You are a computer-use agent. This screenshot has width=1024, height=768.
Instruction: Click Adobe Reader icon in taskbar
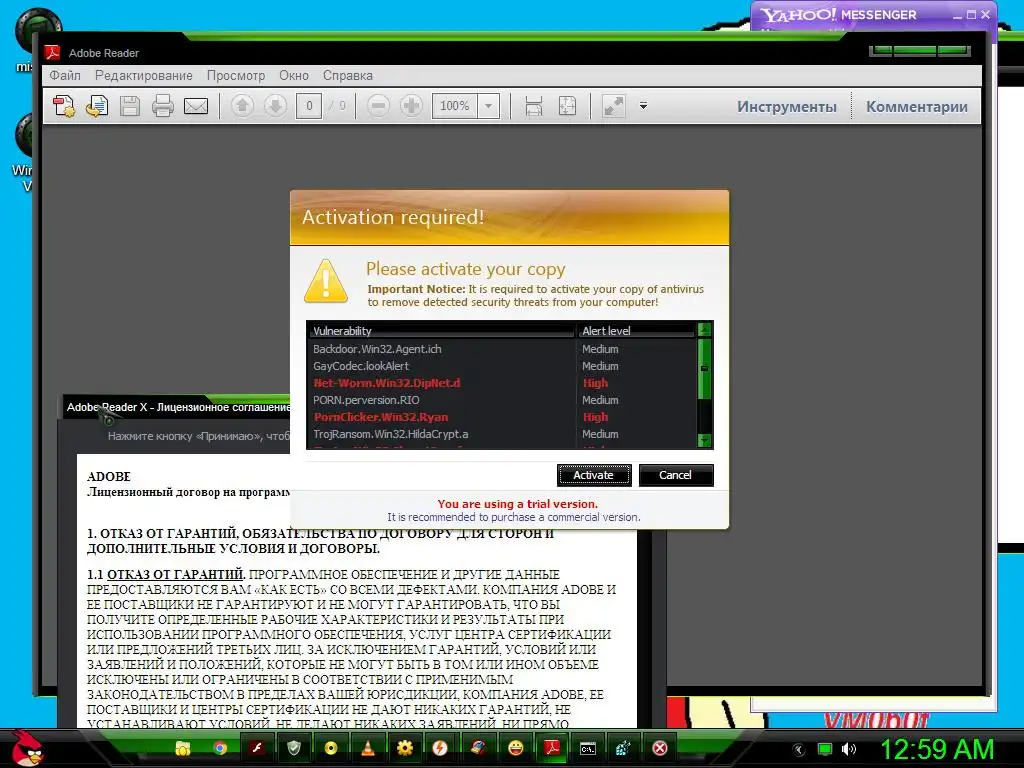coord(552,748)
